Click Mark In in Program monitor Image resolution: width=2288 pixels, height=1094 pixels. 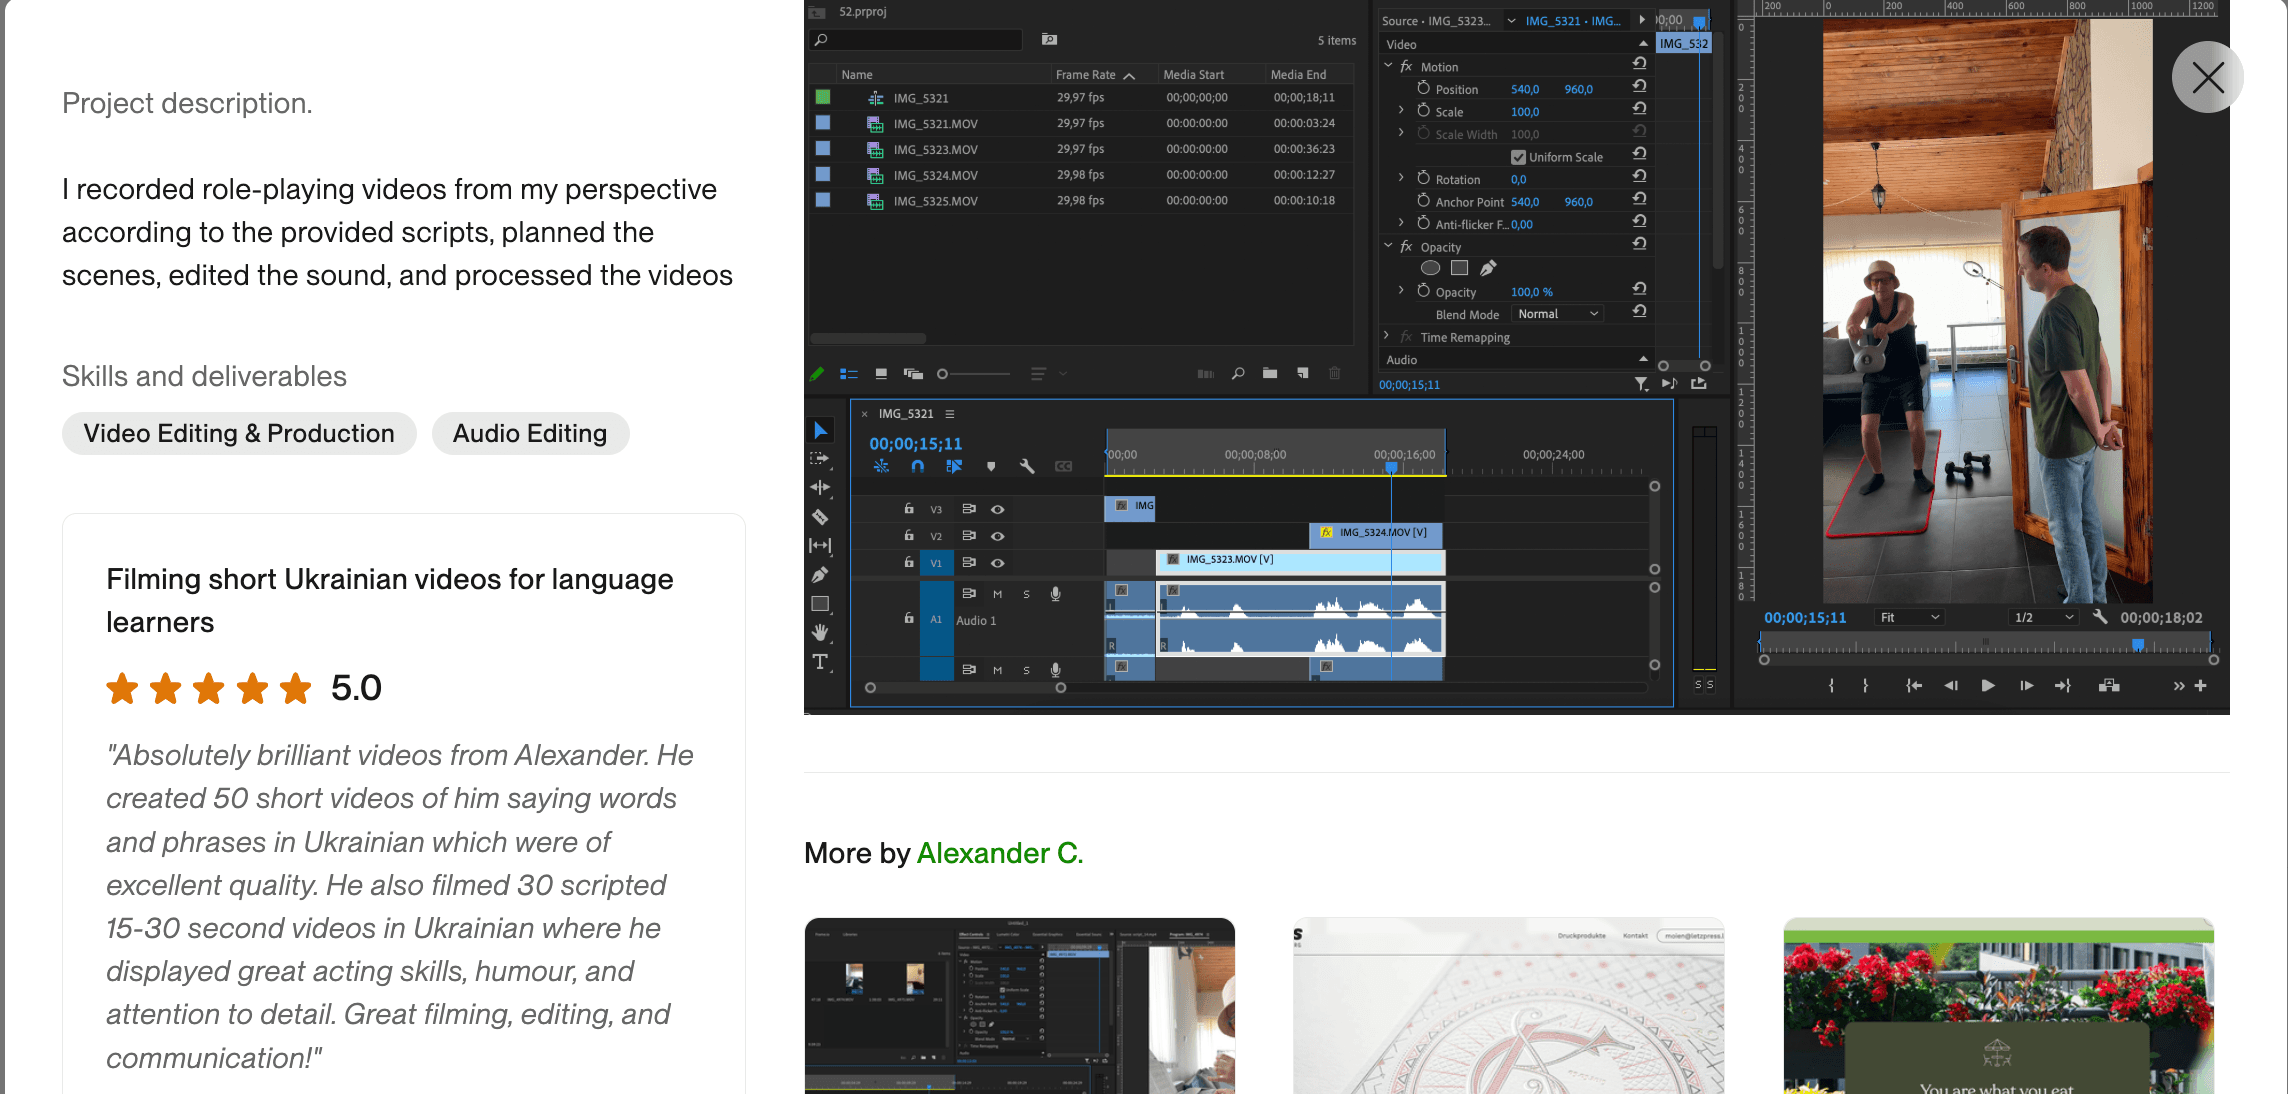coord(1831,686)
